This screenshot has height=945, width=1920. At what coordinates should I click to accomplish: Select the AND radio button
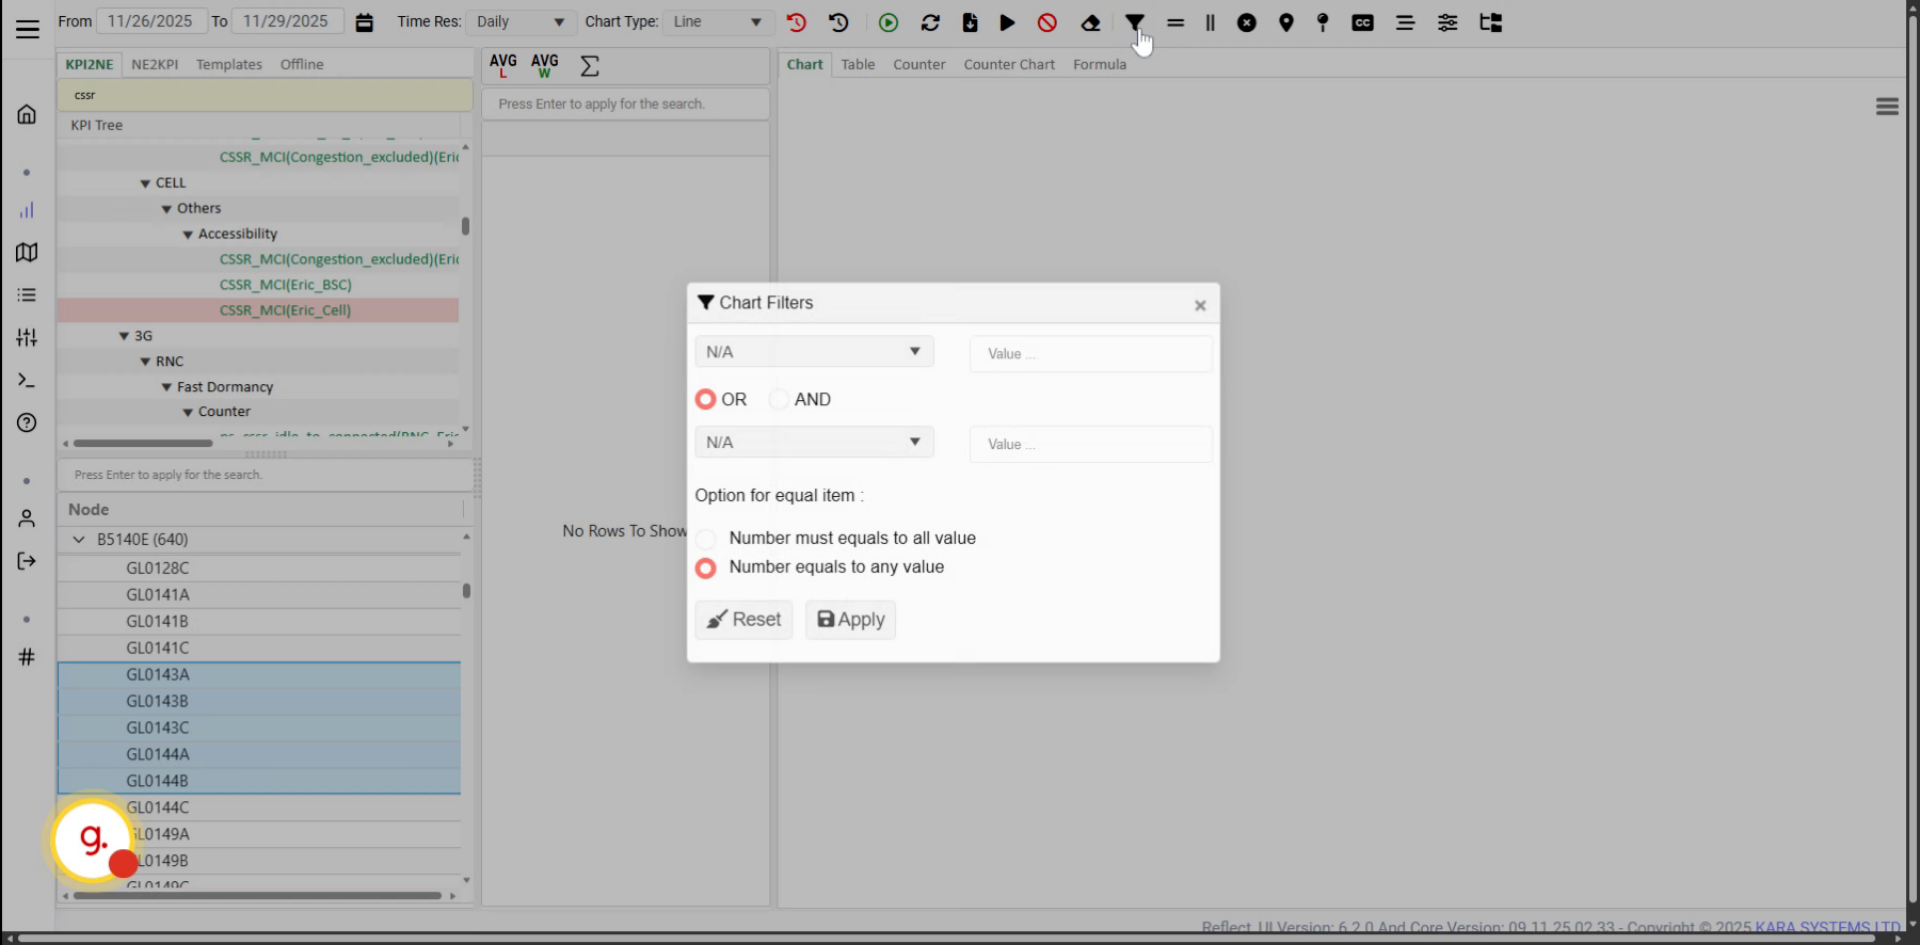(778, 399)
